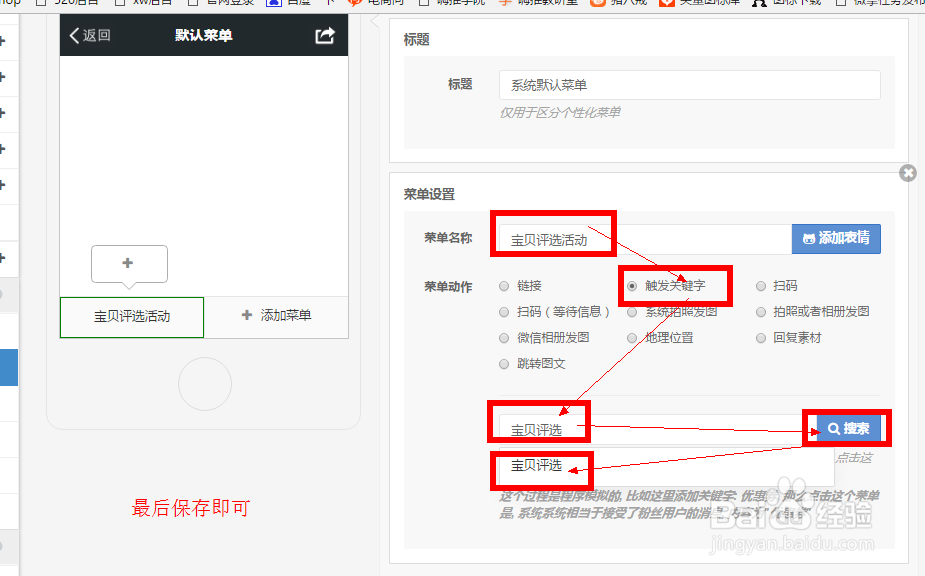Select the 地理位置 radio option

tap(632, 337)
